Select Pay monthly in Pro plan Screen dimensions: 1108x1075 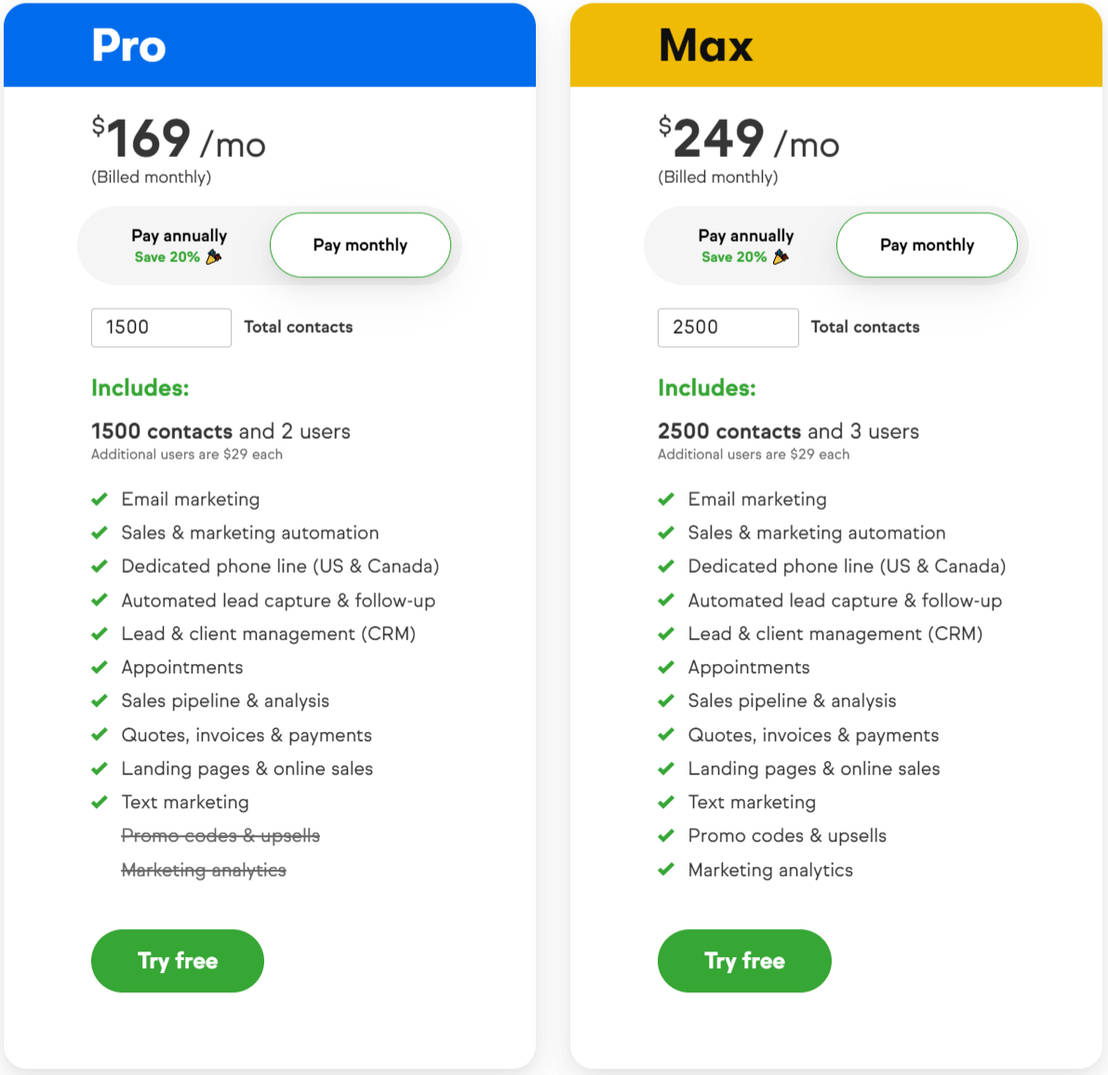click(360, 245)
